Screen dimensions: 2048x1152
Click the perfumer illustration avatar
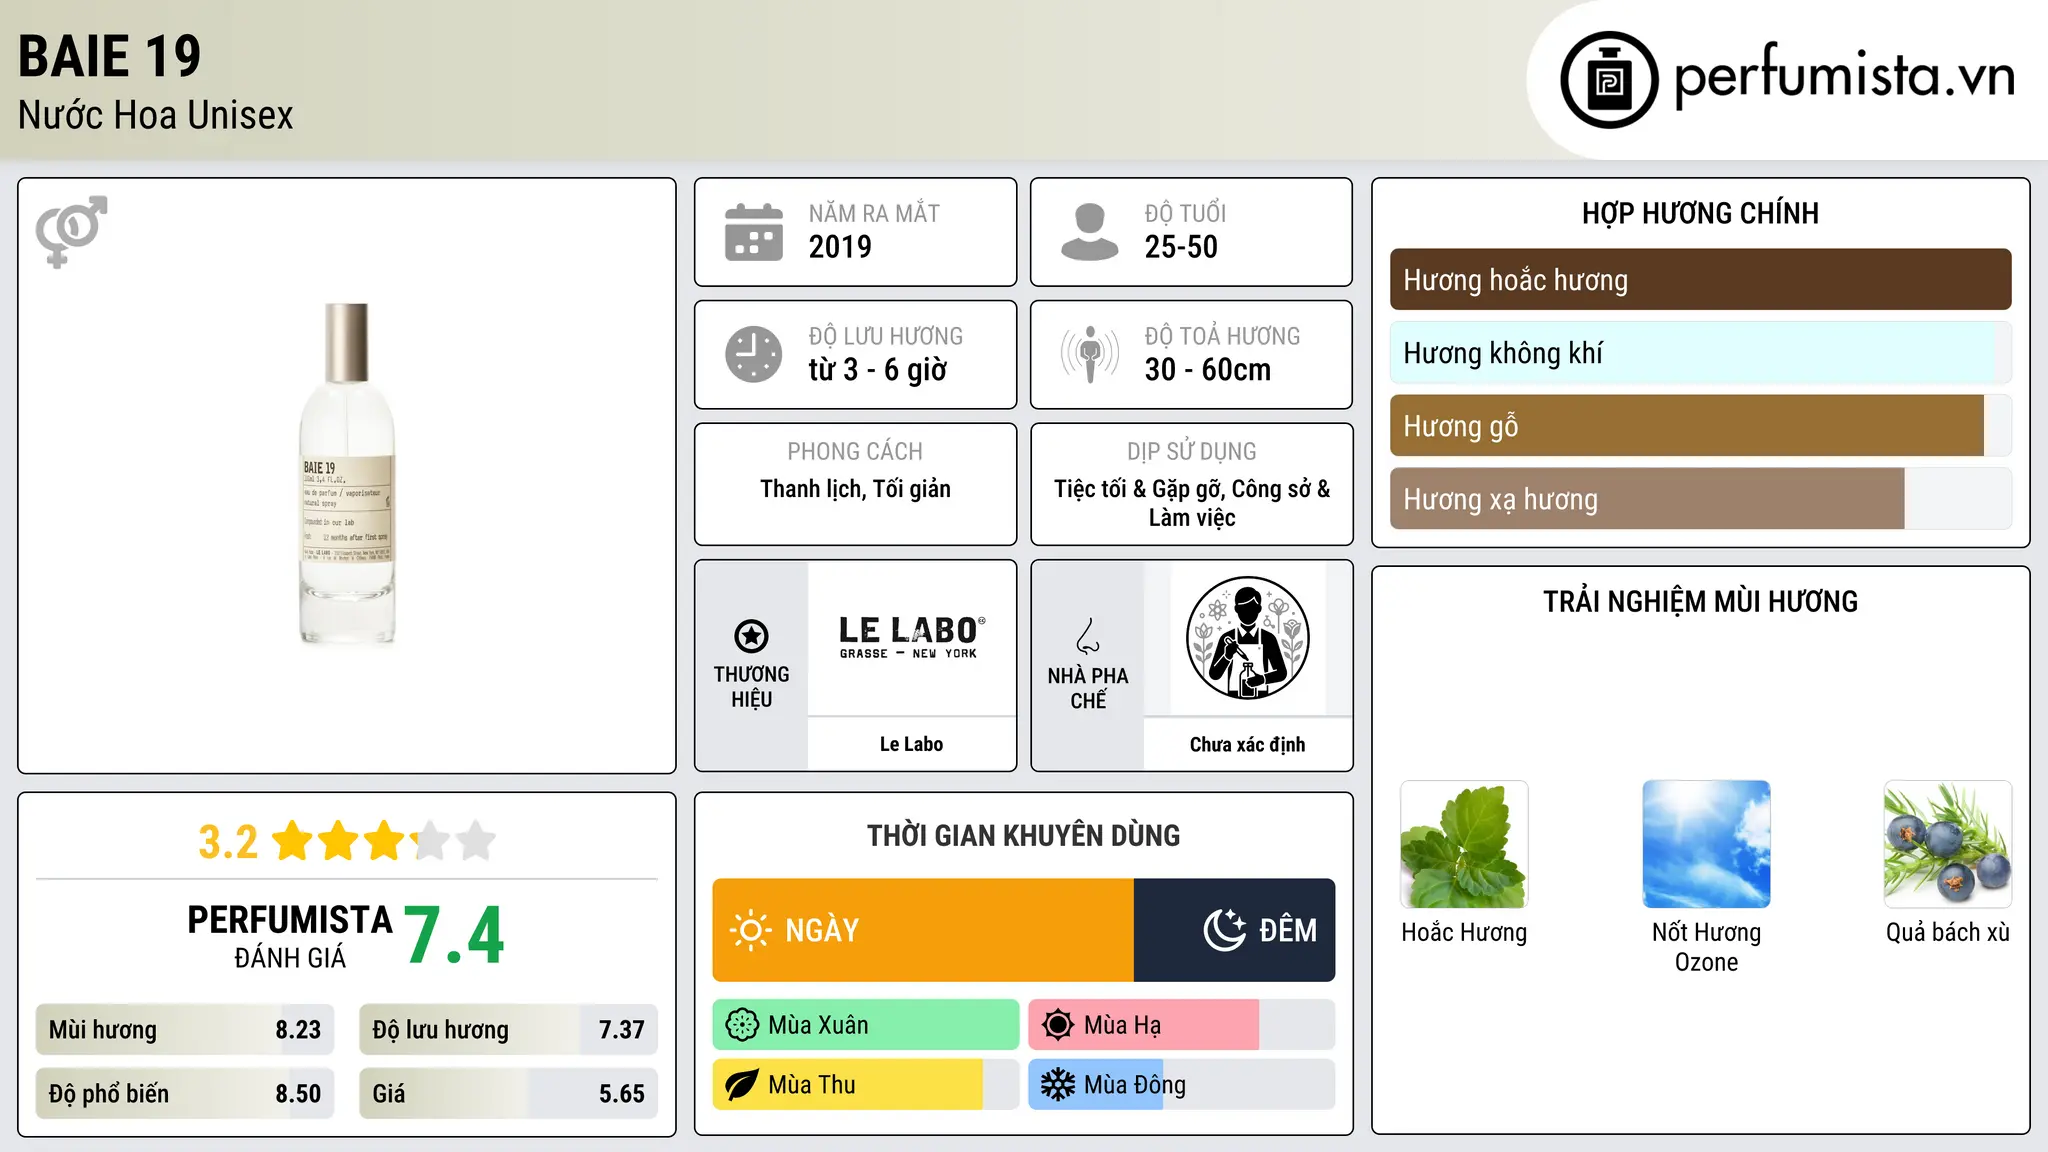click(1247, 638)
